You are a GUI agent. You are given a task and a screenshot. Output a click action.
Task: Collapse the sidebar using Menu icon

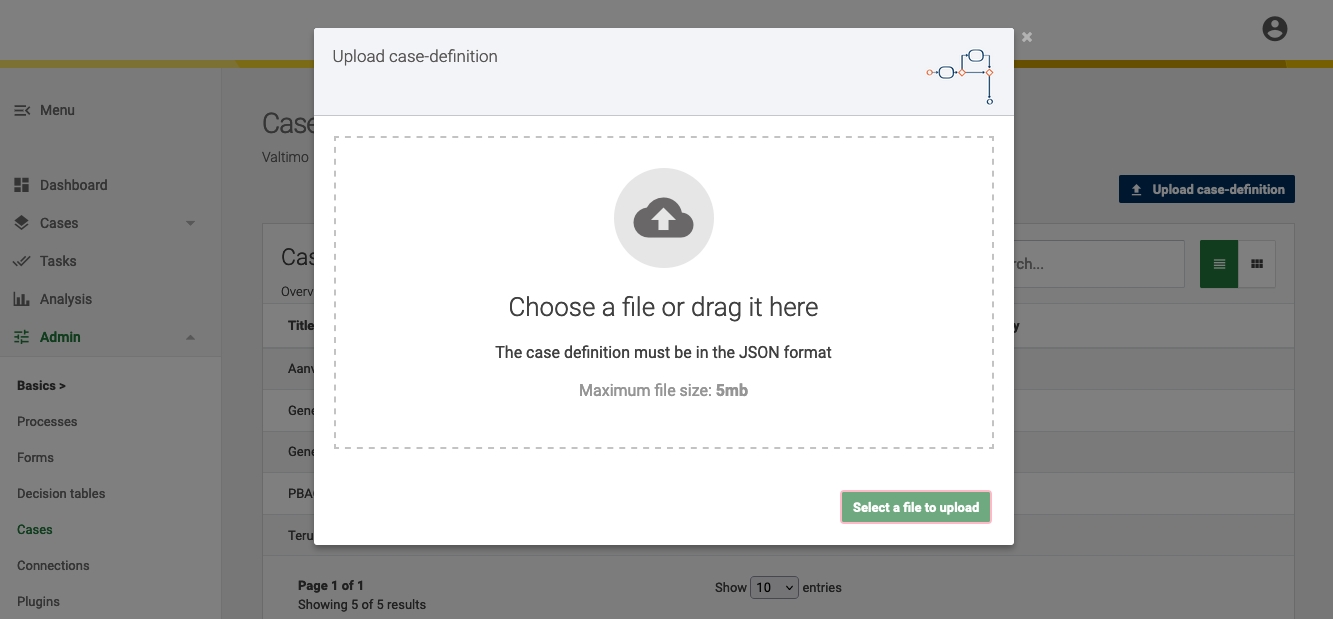tap(22, 110)
